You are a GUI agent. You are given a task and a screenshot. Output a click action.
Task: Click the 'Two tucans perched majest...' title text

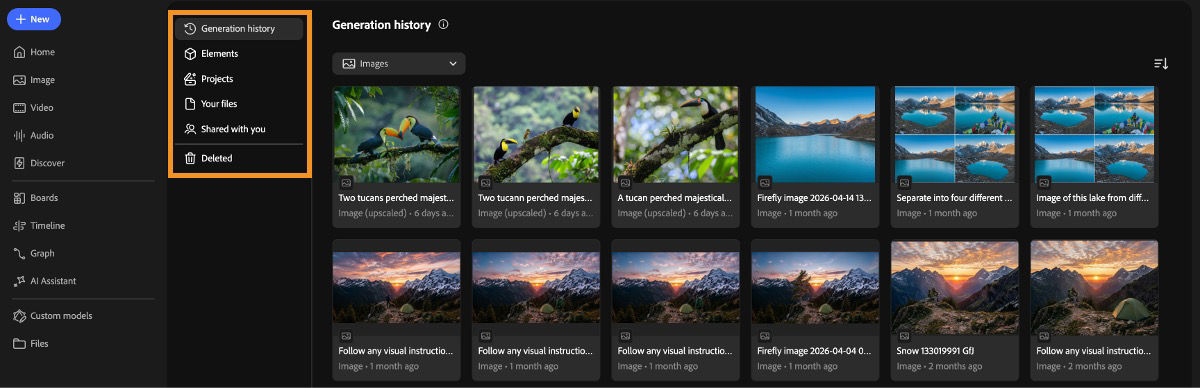pos(396,198)
